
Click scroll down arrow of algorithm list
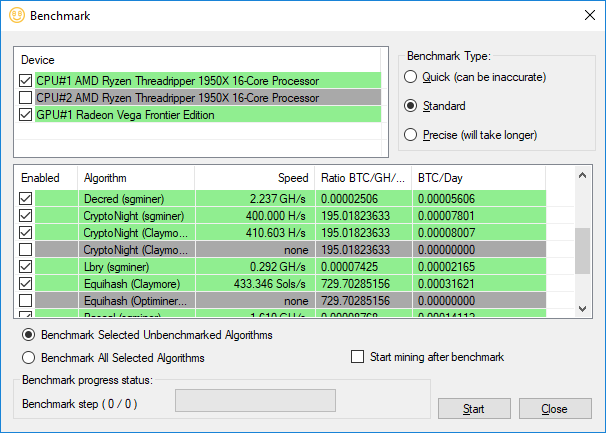tap(582, 309)
